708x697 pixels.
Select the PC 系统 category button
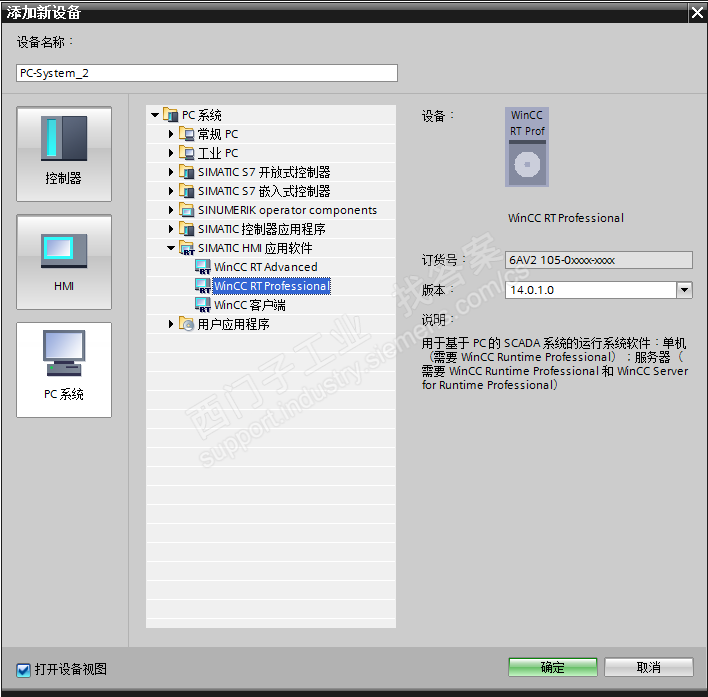click(64, 370)
